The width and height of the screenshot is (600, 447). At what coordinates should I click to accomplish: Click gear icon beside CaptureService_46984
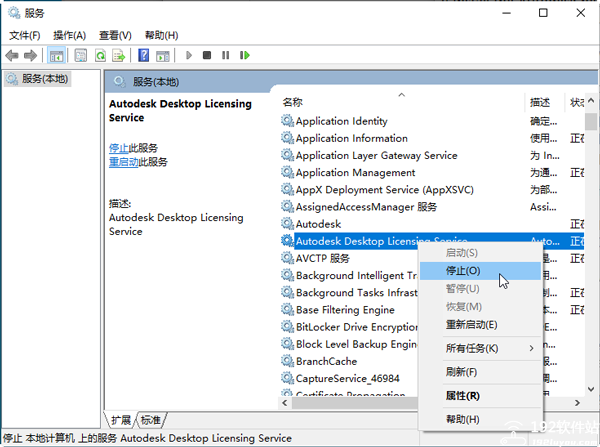287,378
